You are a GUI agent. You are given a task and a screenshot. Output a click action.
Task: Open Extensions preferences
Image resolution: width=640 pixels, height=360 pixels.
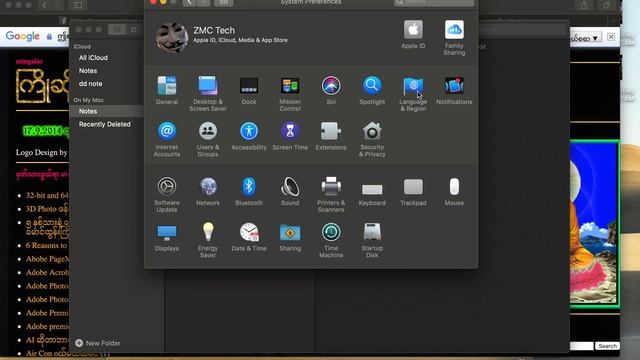331,136
